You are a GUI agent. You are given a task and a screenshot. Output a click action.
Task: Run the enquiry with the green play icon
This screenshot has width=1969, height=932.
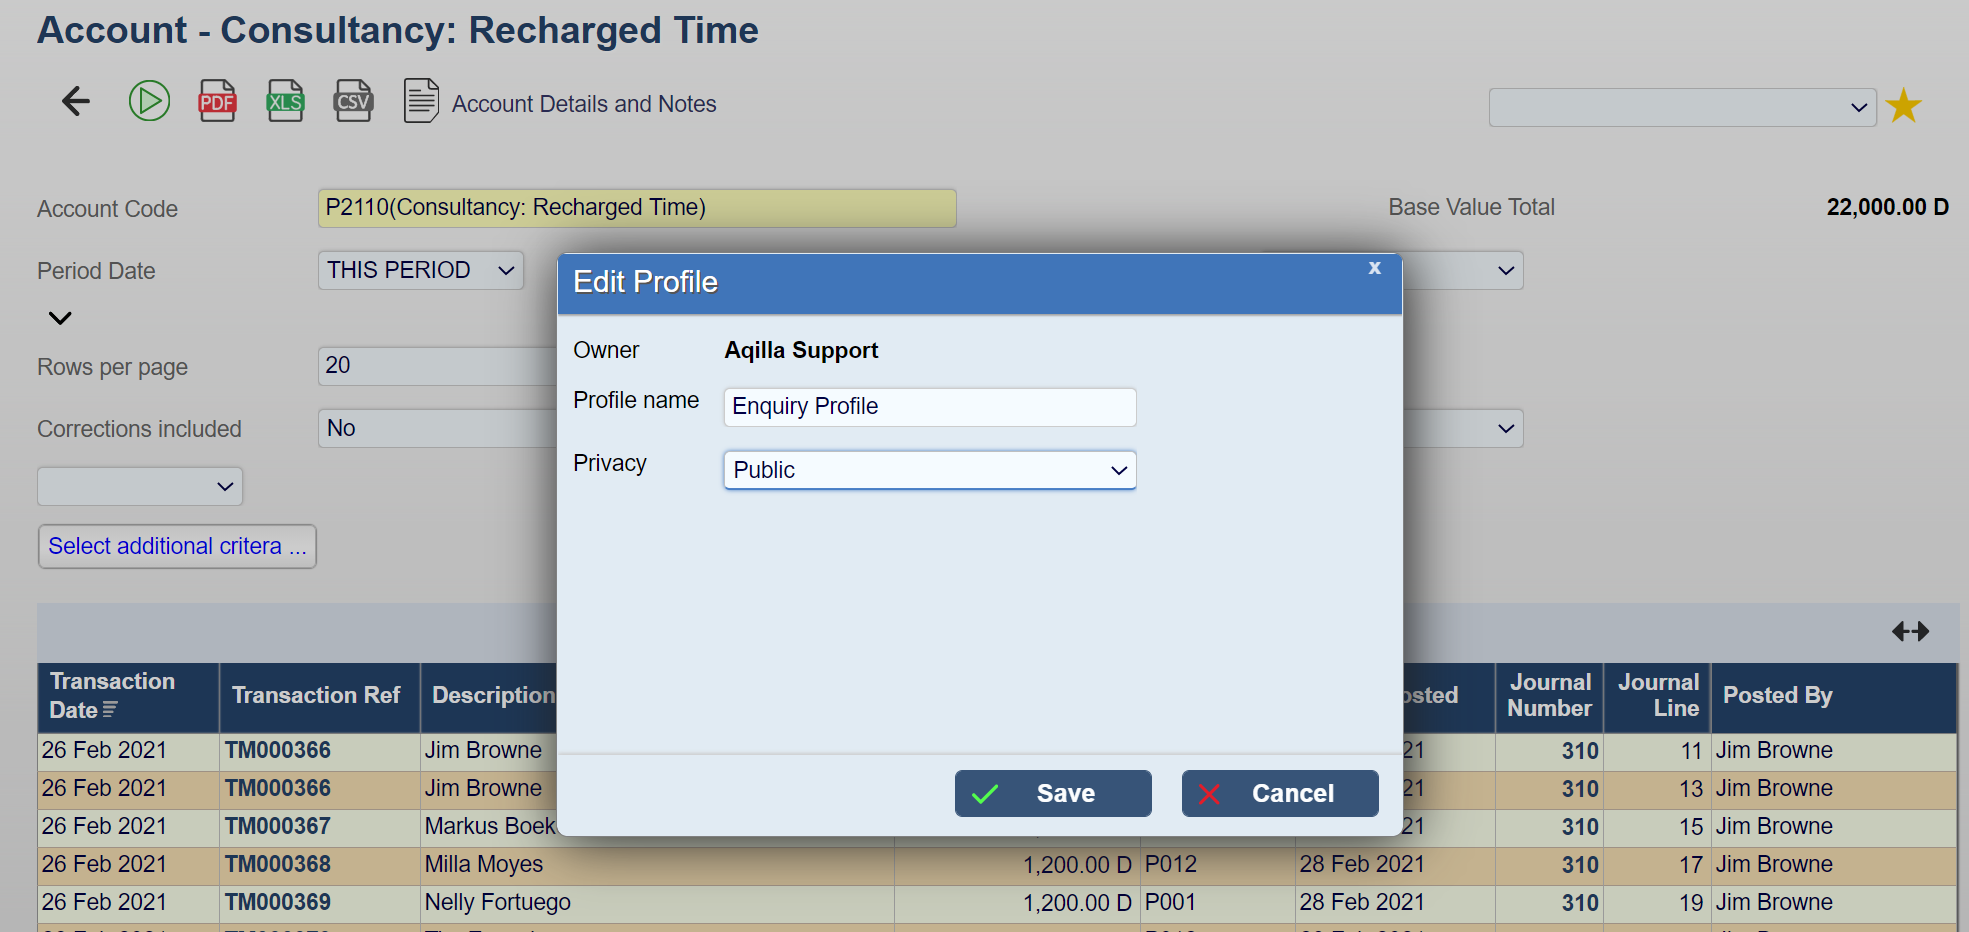149,101
